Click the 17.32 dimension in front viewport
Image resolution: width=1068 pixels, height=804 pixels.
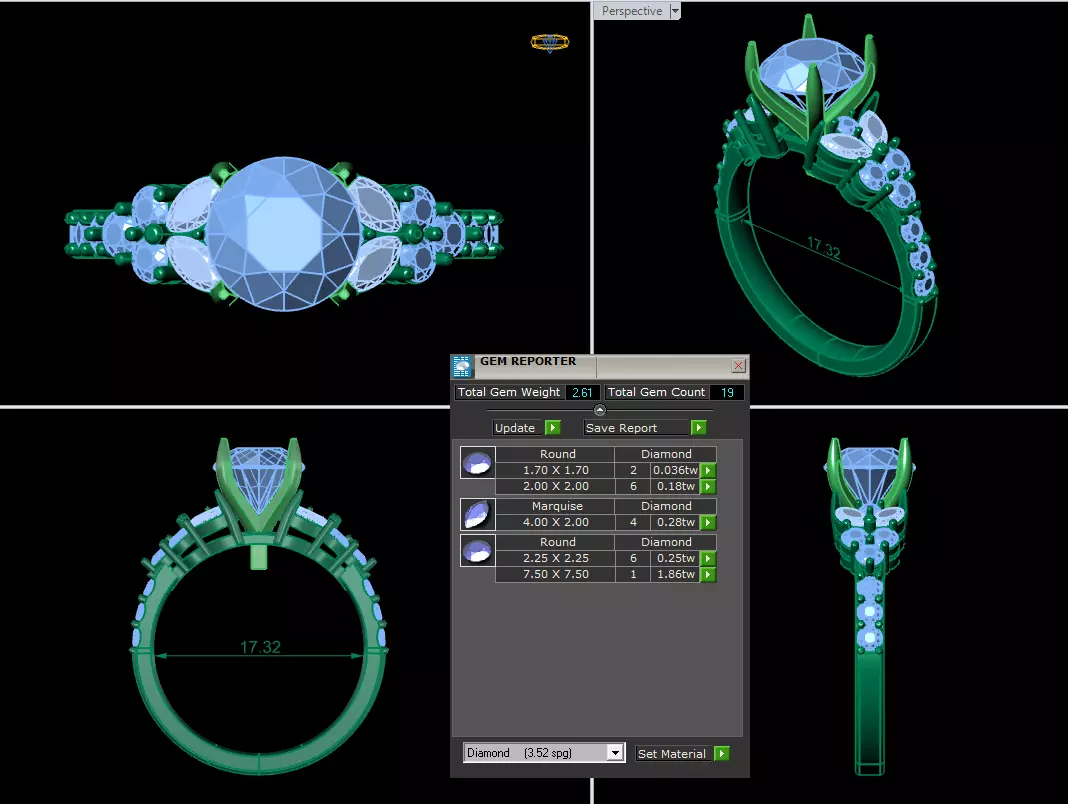[260, 647]
